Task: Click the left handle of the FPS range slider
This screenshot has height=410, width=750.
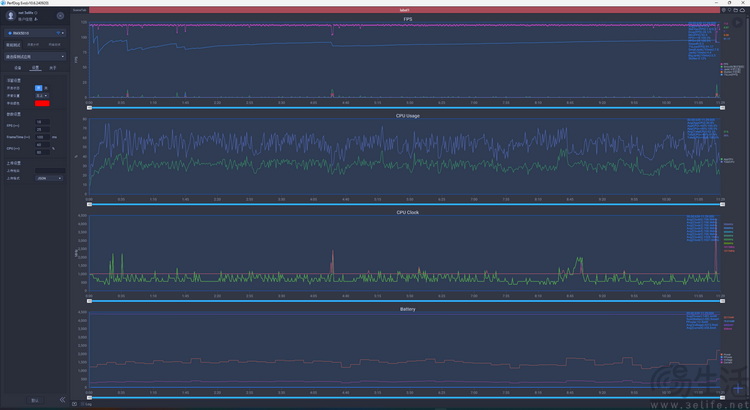Action: [89, 108]
